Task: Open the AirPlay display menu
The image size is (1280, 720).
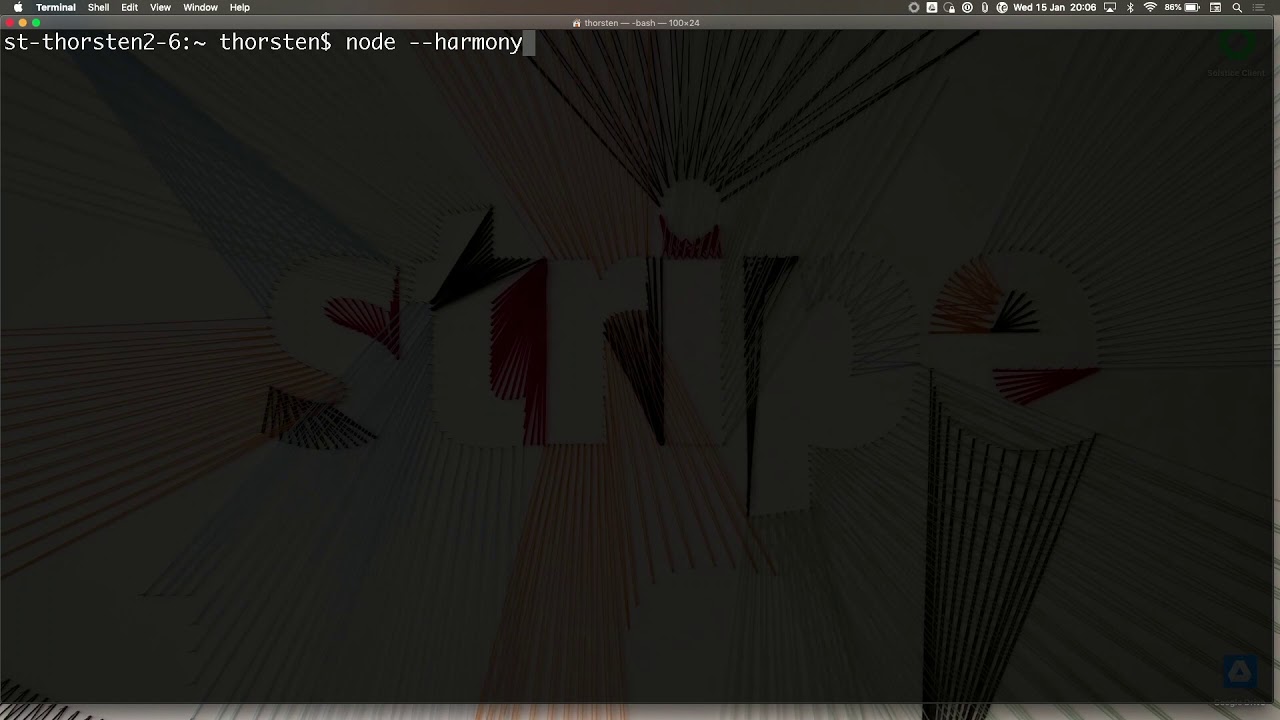Action: tap(1110, 7)
